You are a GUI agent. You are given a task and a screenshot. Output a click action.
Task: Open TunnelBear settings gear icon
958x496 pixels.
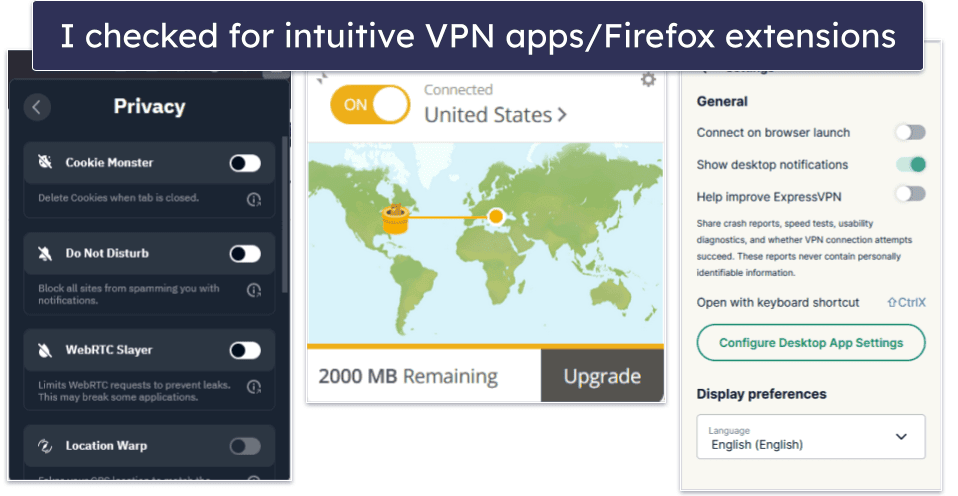click(648, 80)
